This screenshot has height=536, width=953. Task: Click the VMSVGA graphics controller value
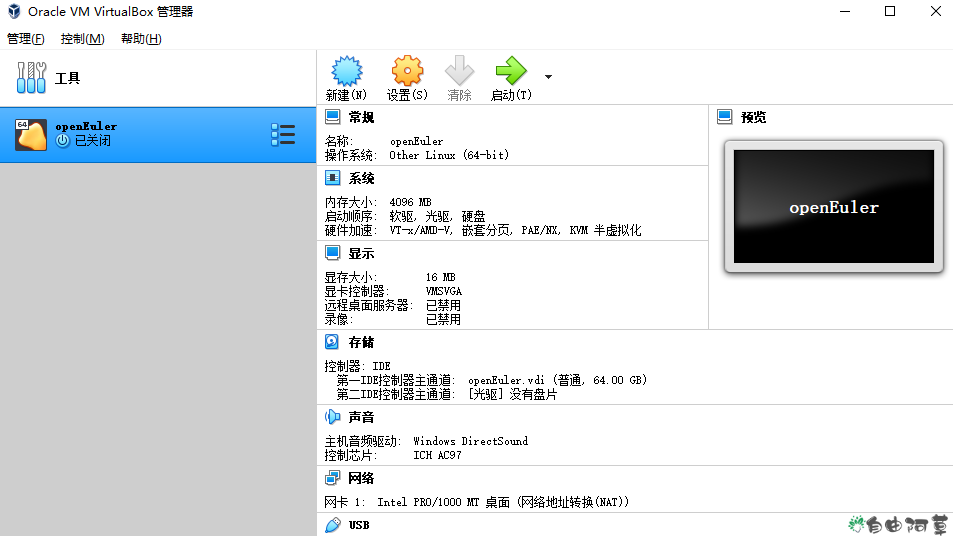tap(444, 292)
